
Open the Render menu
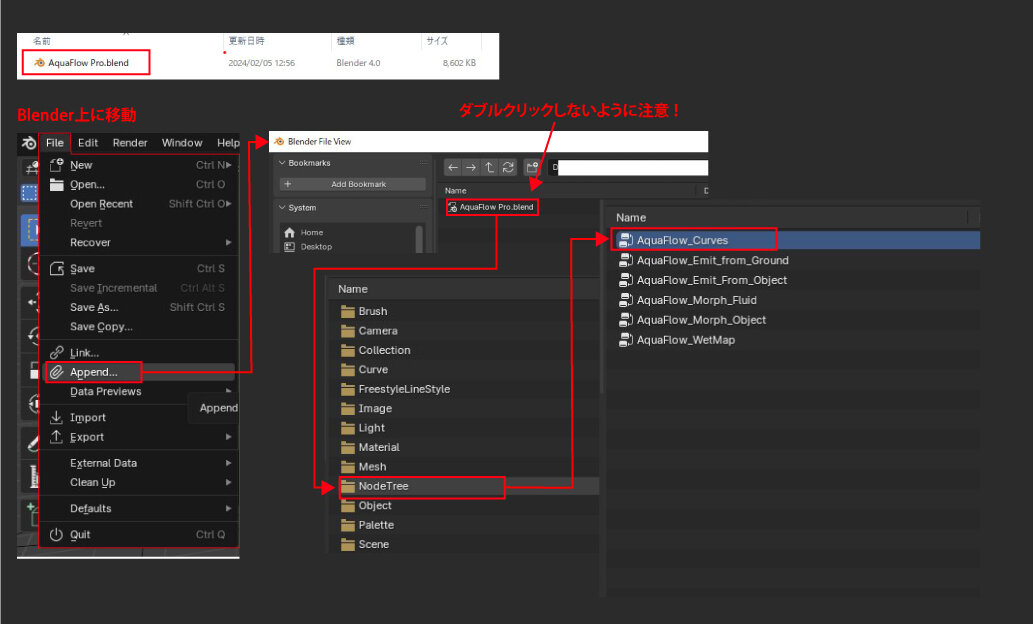[130, 143]
